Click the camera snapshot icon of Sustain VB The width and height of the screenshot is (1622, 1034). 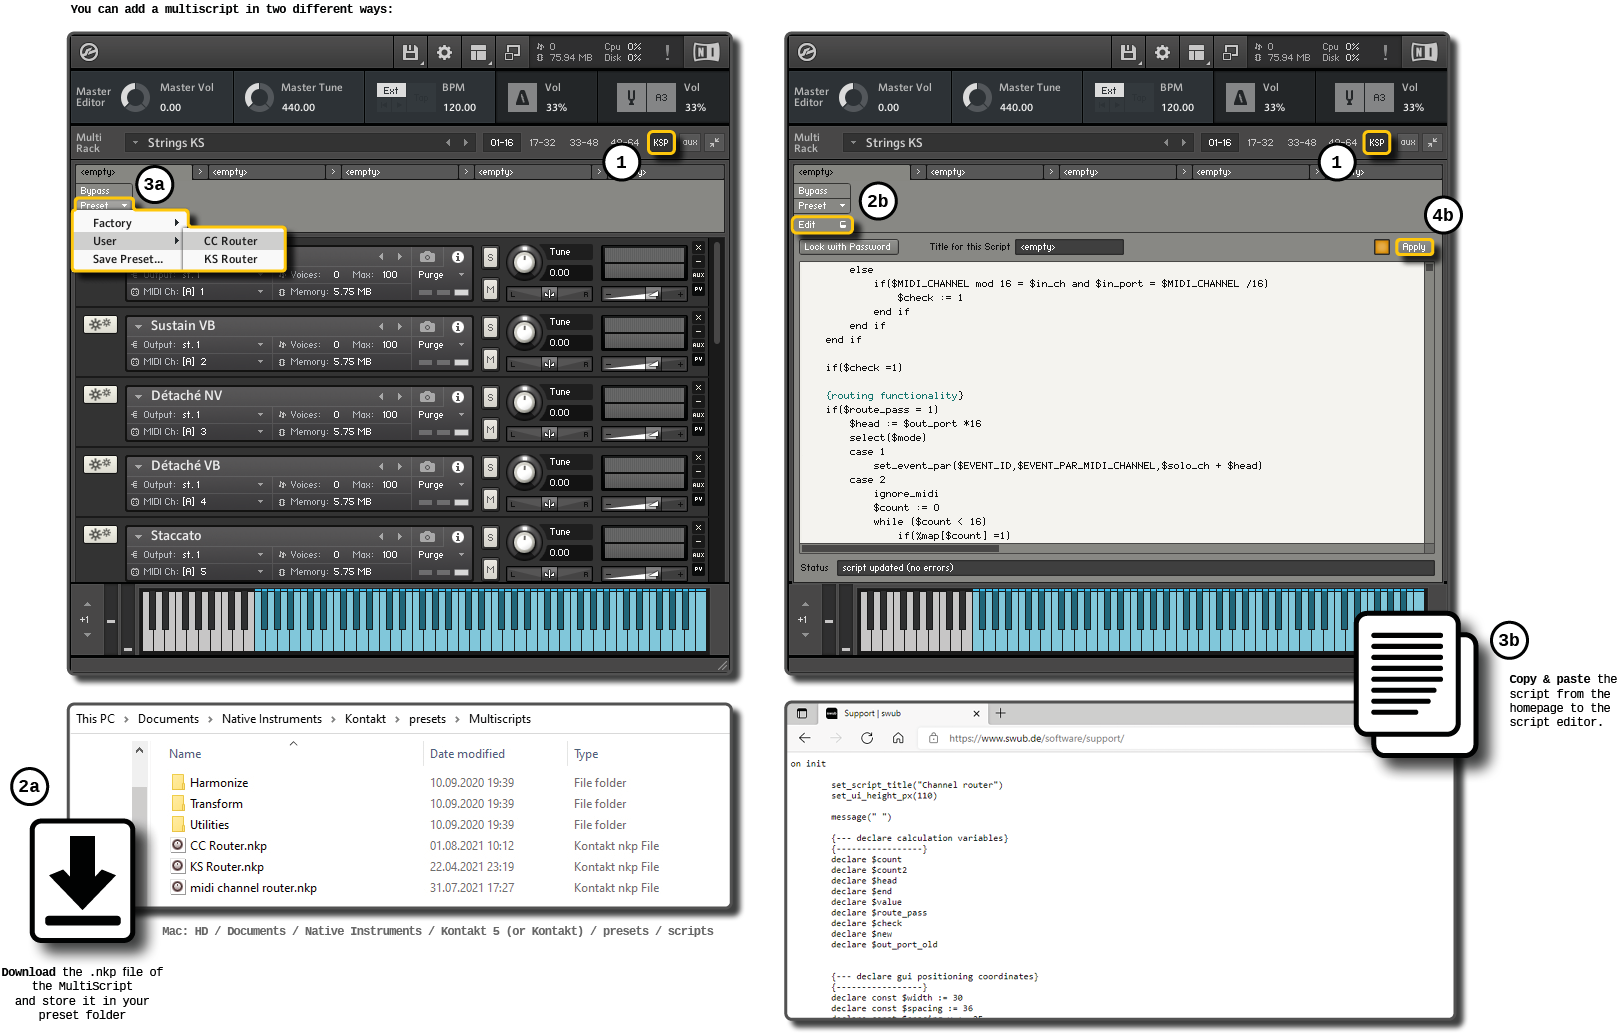[427, 327]
